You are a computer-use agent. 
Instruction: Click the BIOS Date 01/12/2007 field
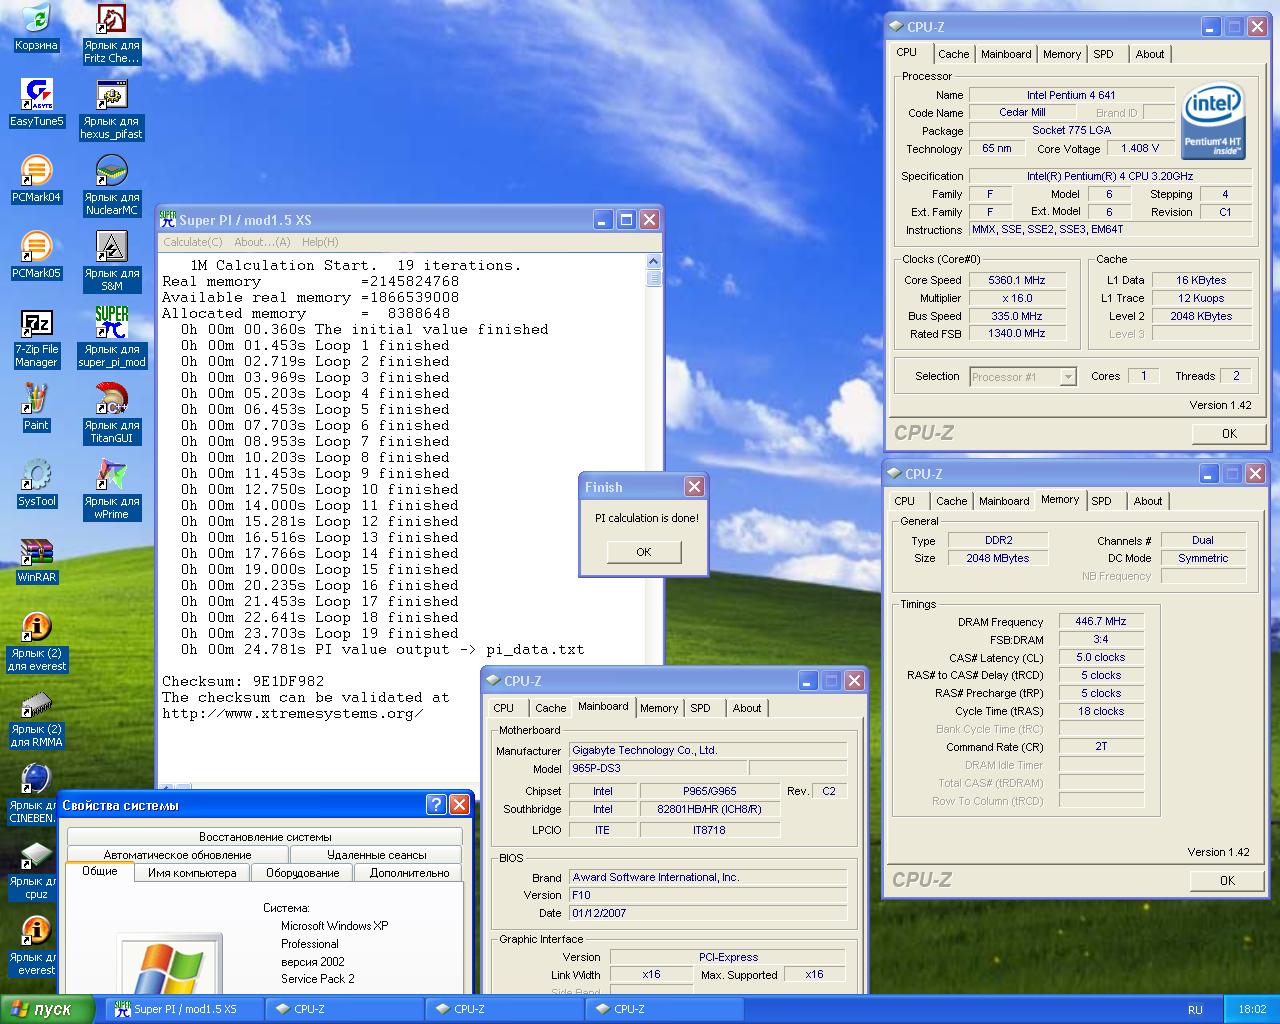pyautogui.click(x=708, y=913)
